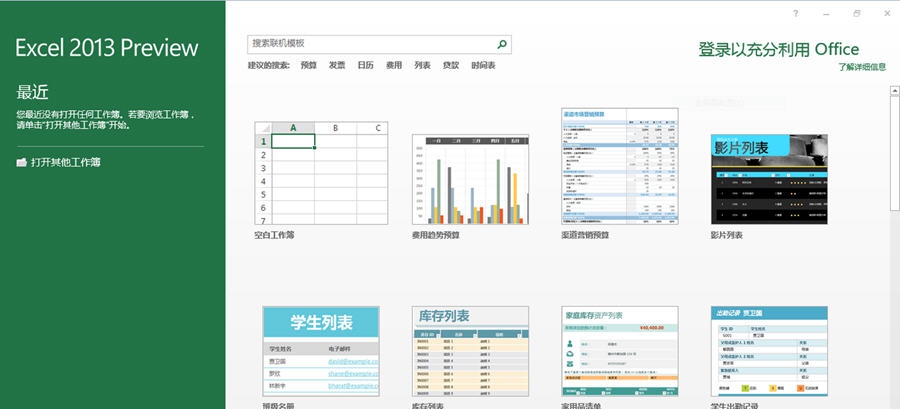Select the 库存列表 template thumbnail
Image resolution: width=900 pixels, height=409 pixels.
(470, 351)
